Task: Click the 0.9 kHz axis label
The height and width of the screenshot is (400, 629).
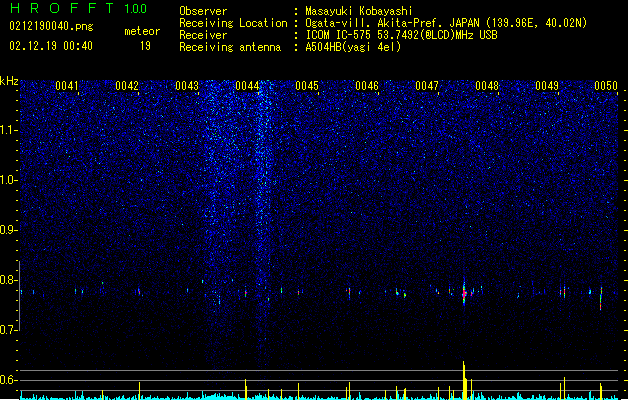Action: (x=9, y=230)
